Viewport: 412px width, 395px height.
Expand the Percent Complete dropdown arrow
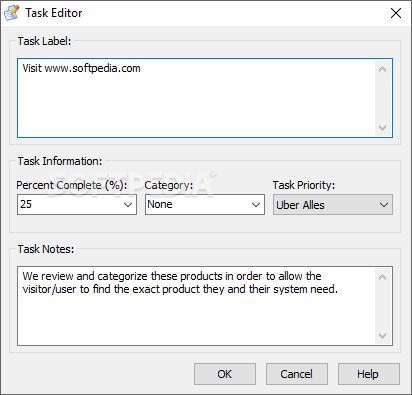pyautogui.click(x=128, y=205)
